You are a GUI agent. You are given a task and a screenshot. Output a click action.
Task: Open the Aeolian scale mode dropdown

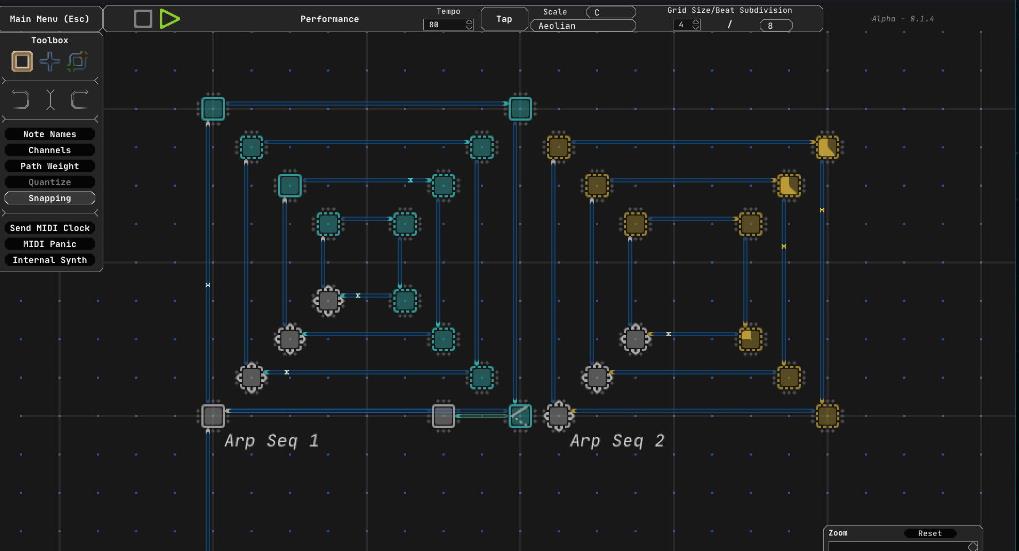tap(583, 26)
